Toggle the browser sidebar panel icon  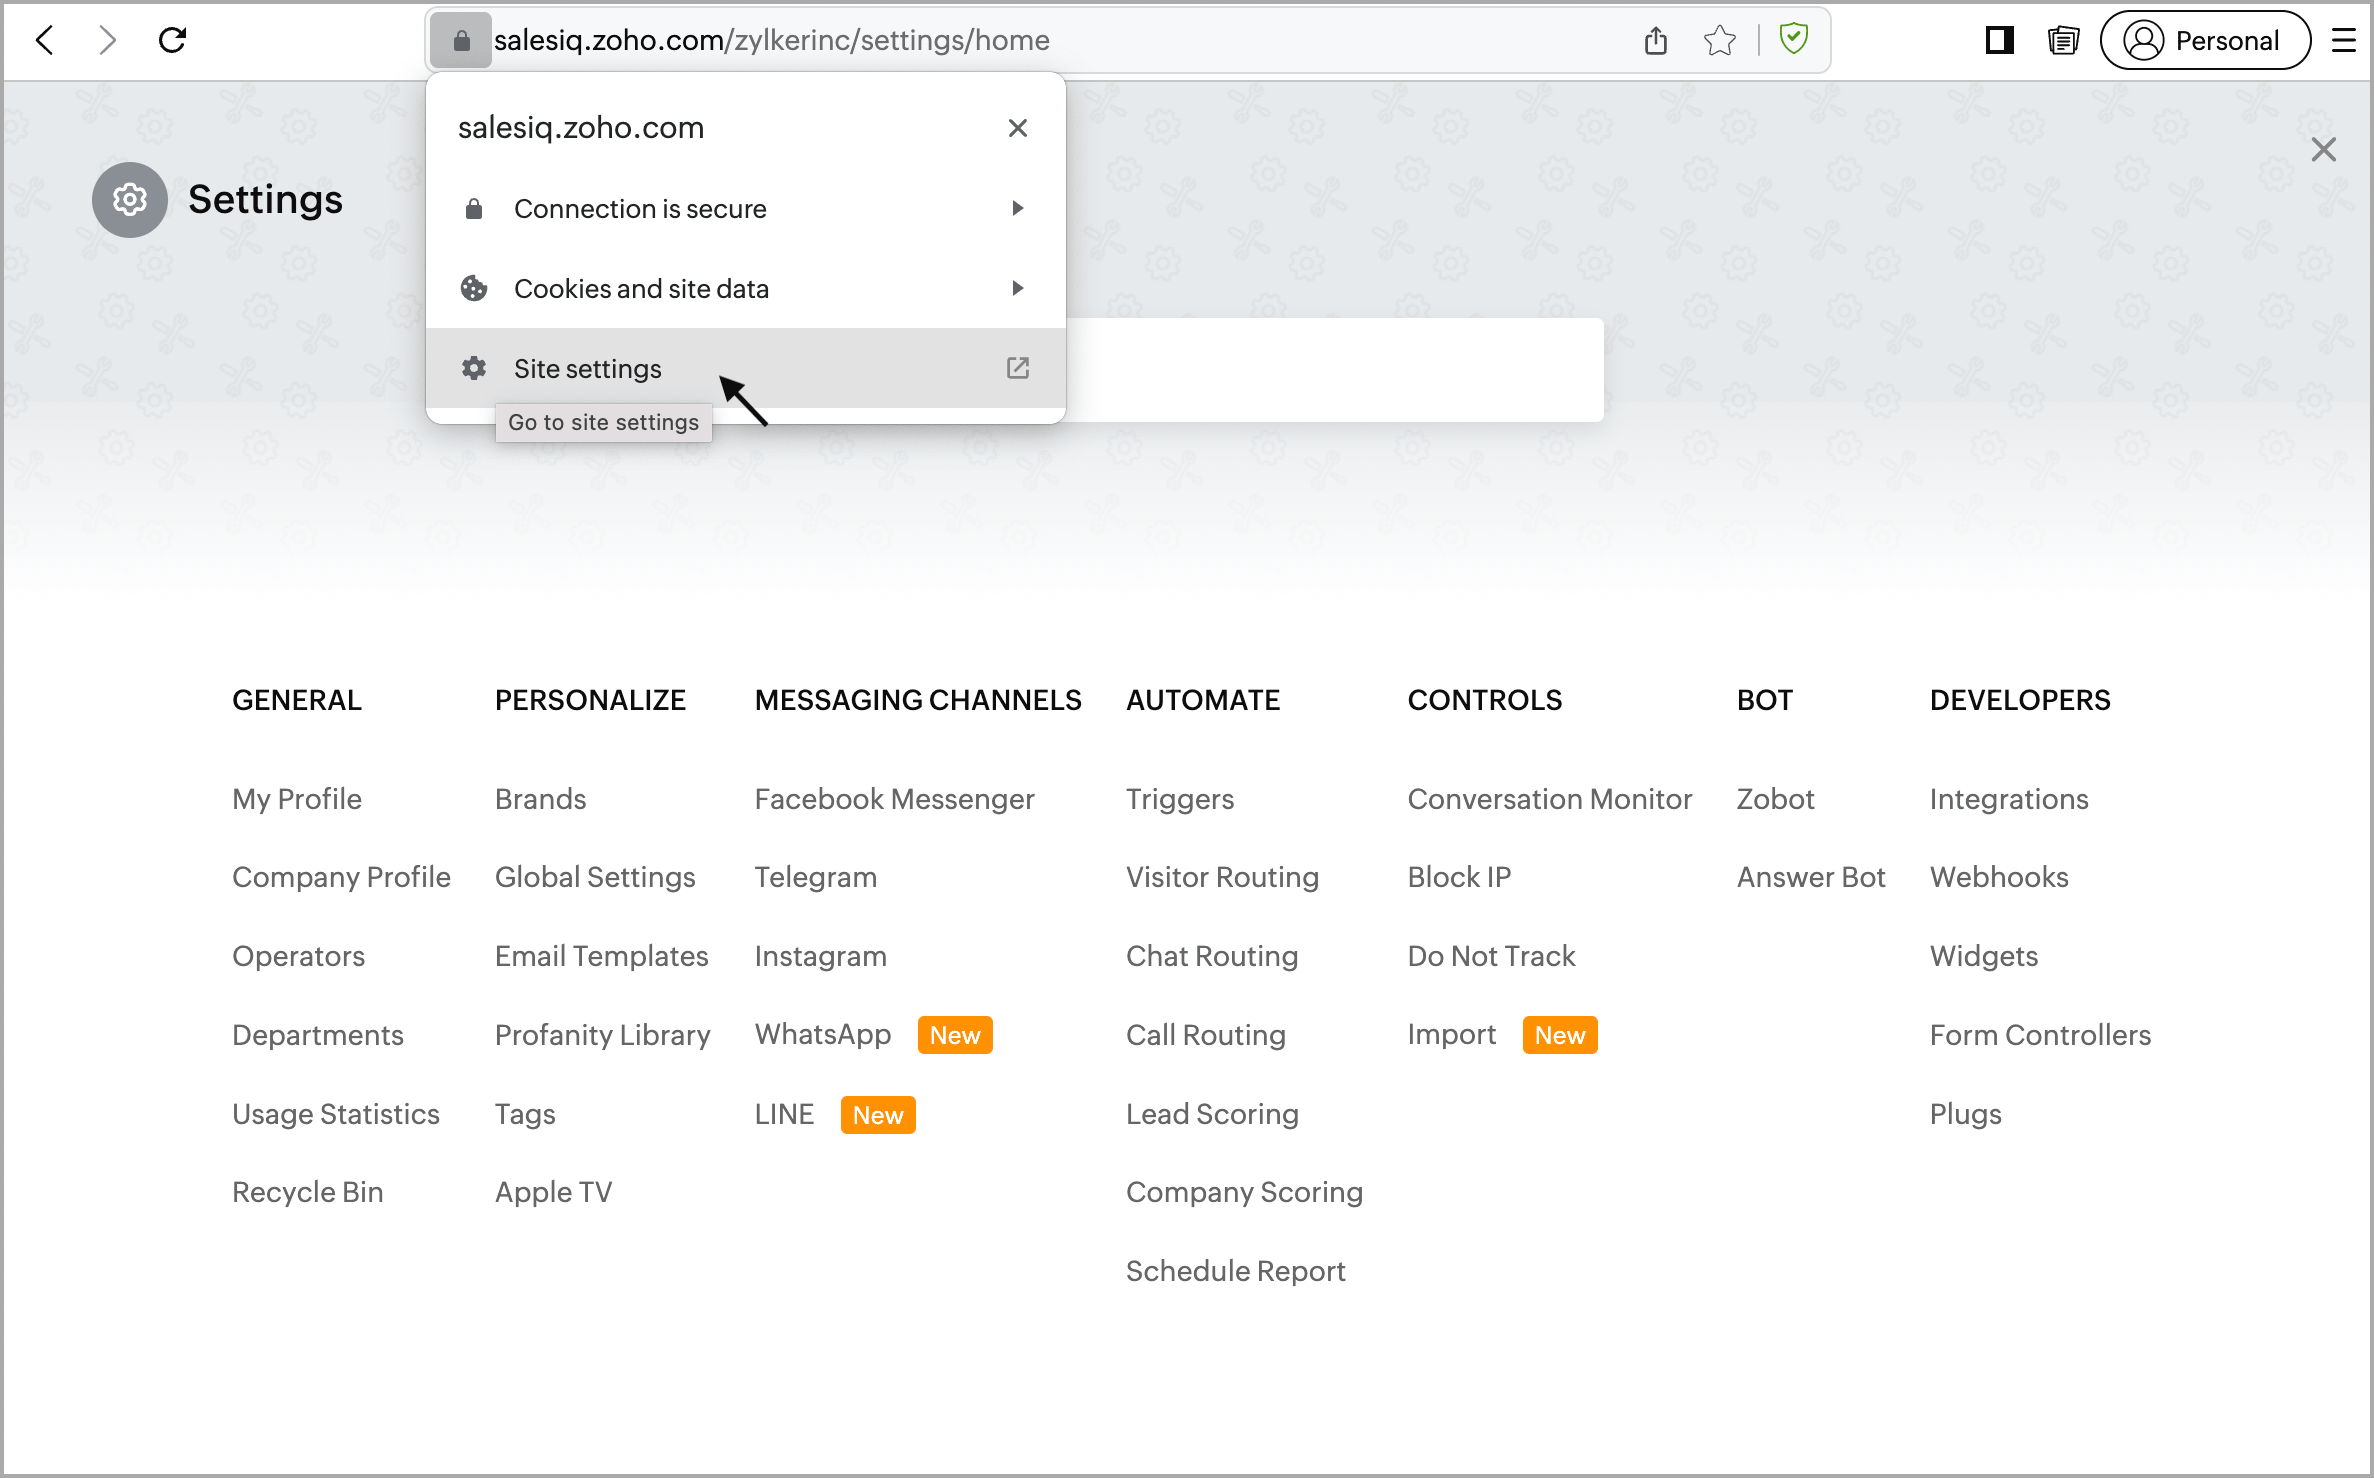pyautogui.click(x=1999, y=40)
